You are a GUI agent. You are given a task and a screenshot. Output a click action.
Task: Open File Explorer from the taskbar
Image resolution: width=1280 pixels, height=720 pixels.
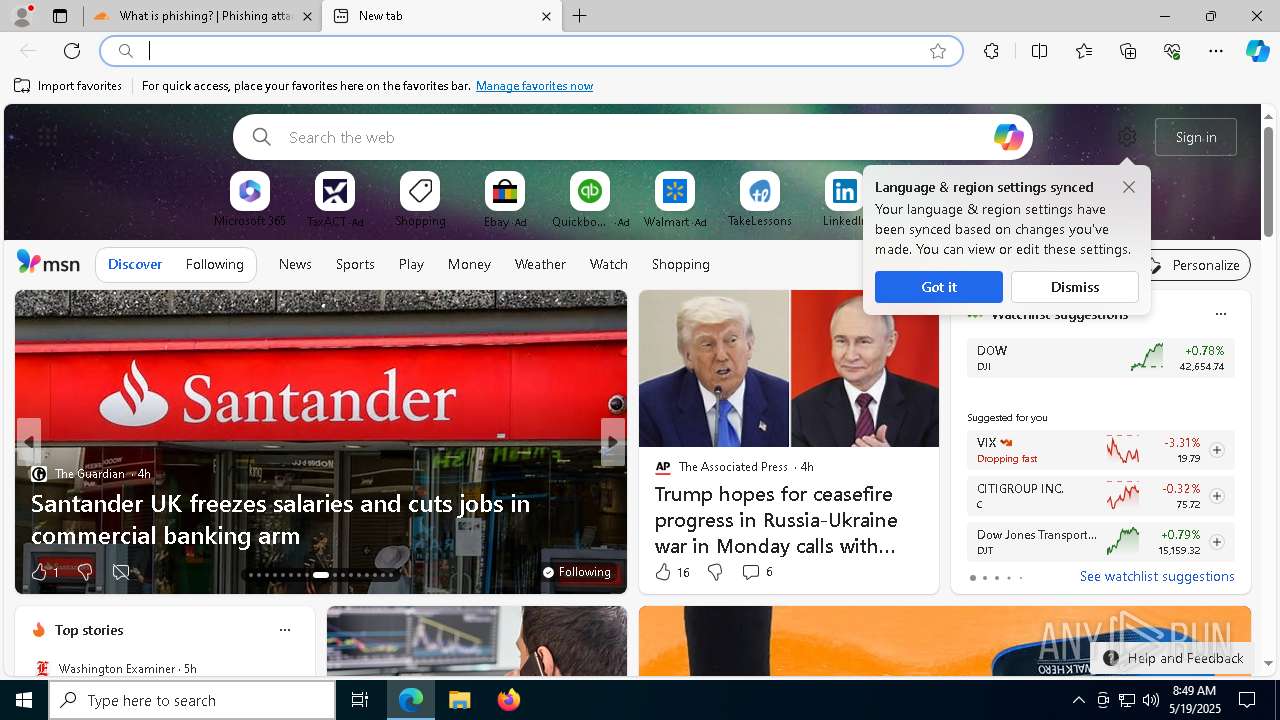point(459,700)
